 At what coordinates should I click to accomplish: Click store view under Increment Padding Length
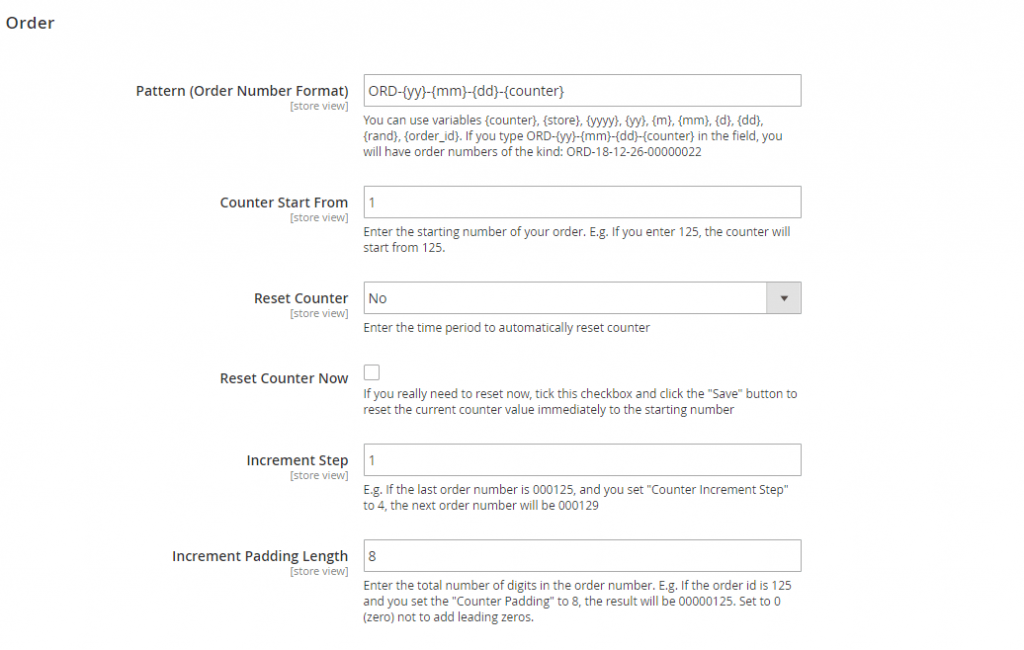(320, 571)
